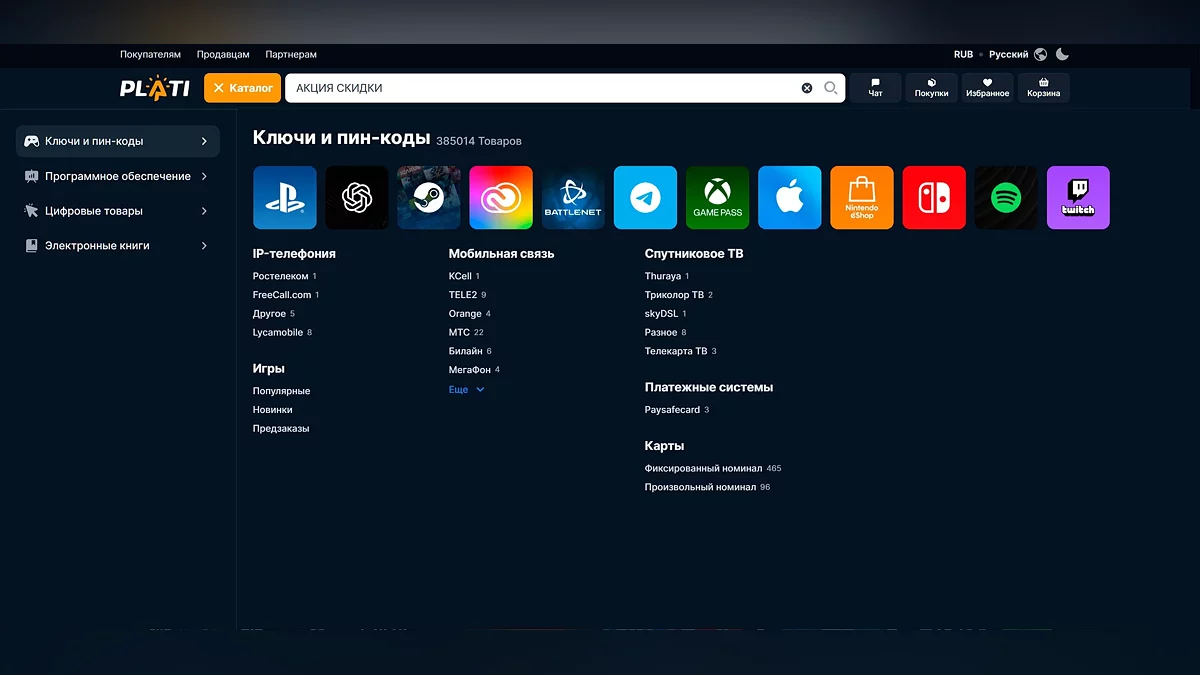Open the Партнерам top menu item
Image resolution: width=1200 pixels, height=675 pixels.
point(291,54)
